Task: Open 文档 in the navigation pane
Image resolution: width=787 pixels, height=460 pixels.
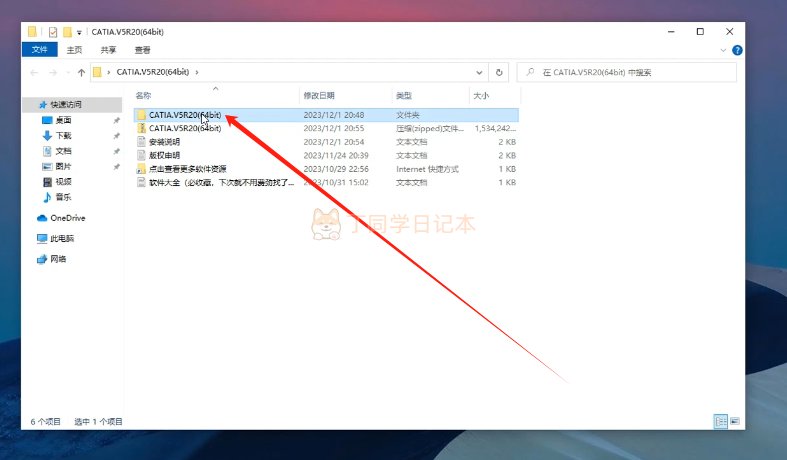Action: tap(63, 151)
